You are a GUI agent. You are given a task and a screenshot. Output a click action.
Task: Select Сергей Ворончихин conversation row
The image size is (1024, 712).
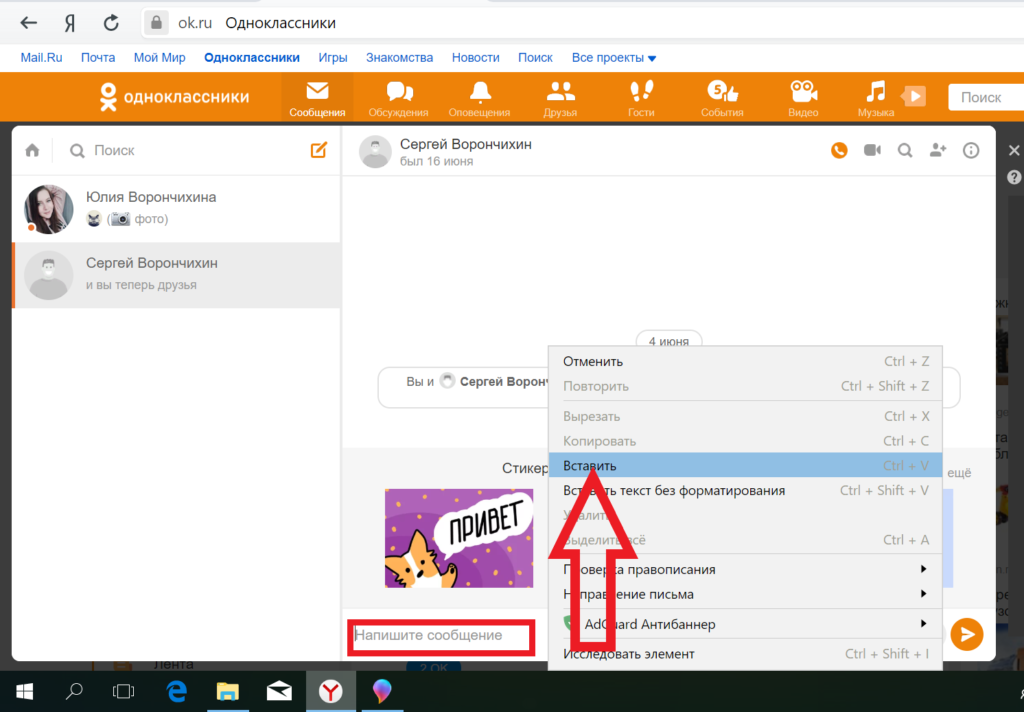176,275
